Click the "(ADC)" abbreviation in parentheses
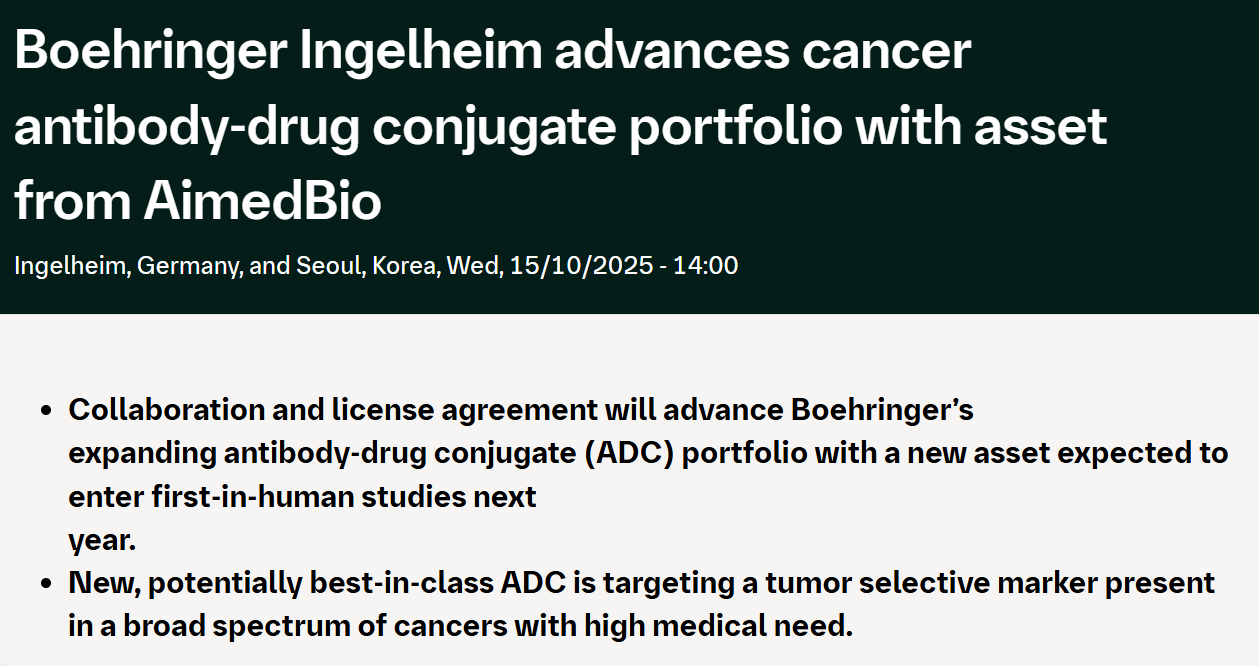The image size is (1259, 666). coord(629,453)
